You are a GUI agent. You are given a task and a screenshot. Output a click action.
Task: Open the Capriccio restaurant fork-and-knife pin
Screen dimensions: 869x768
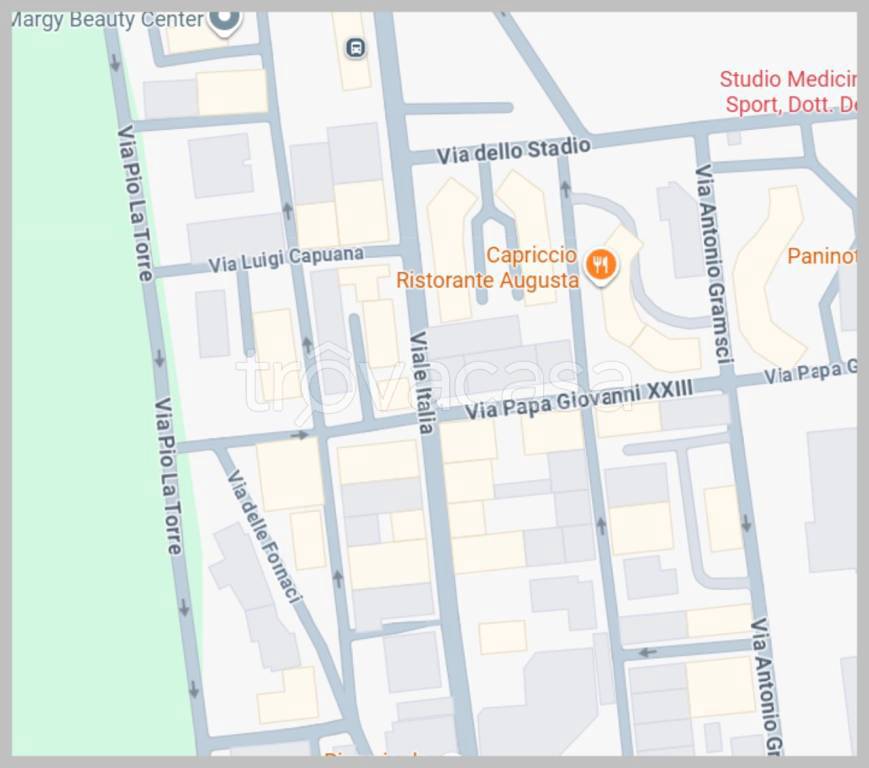(601, 265)
